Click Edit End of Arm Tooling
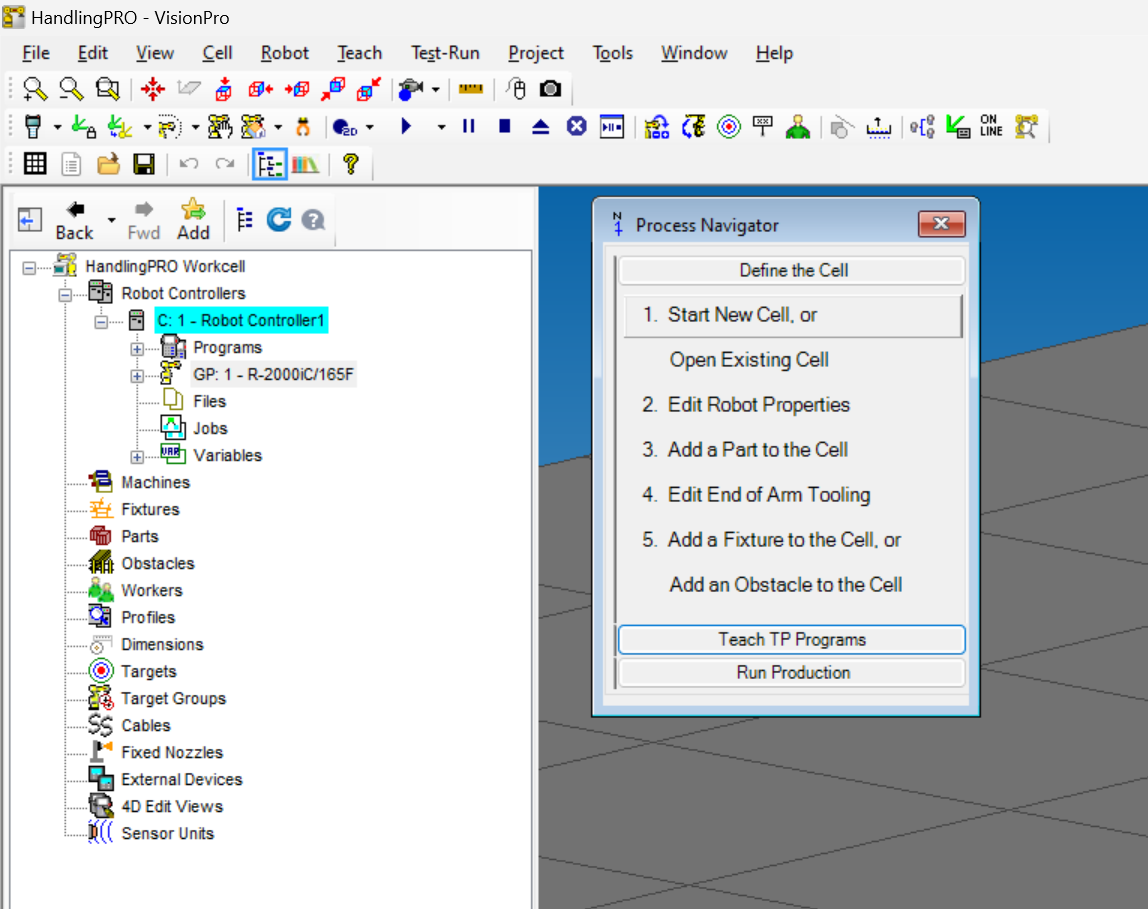 click(769, 495)
